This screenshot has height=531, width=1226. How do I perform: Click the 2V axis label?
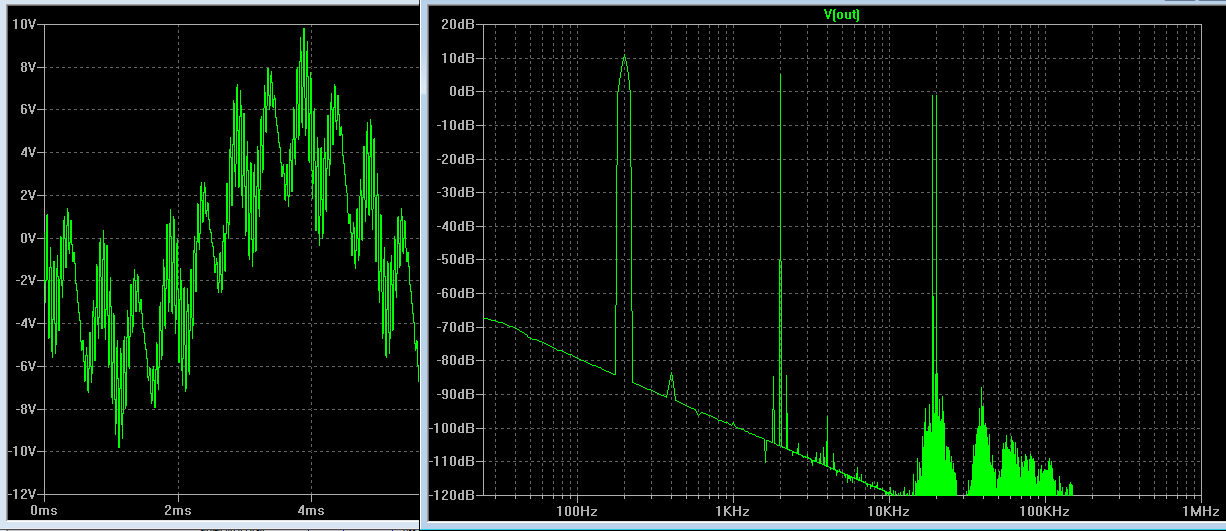pyautogui.click(x=26, y=195)
